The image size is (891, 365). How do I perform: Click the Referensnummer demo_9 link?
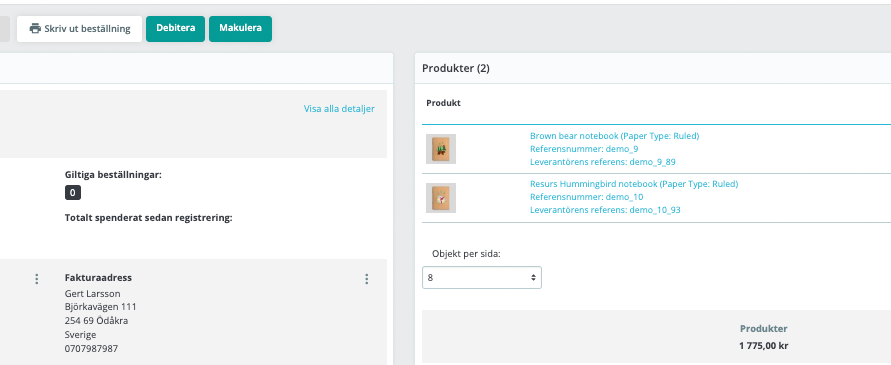584,149
